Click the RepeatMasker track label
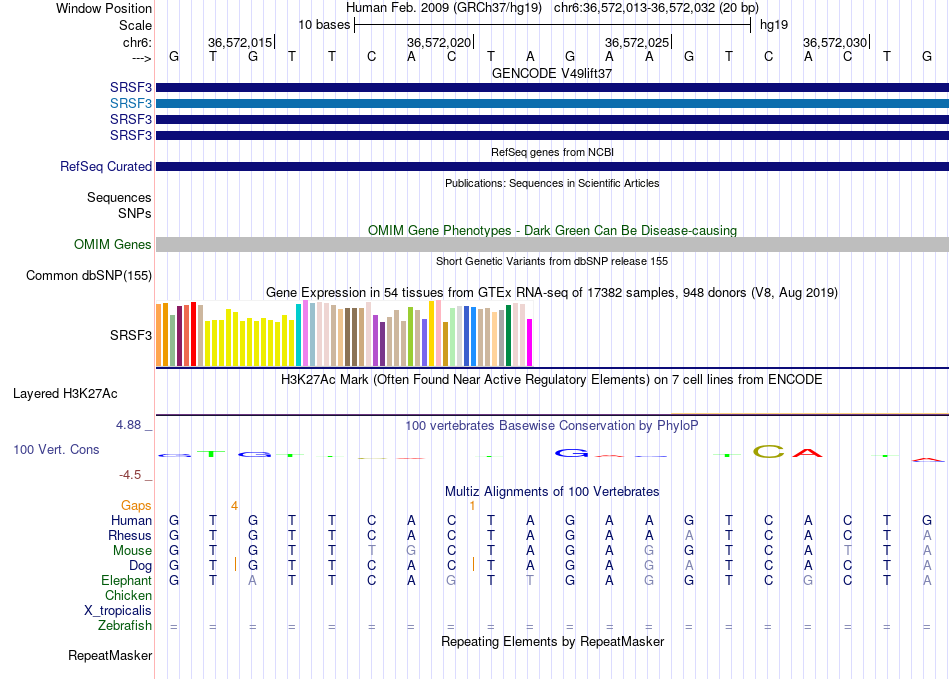This screenshot has height=679, width=950. tap(110, 655)
